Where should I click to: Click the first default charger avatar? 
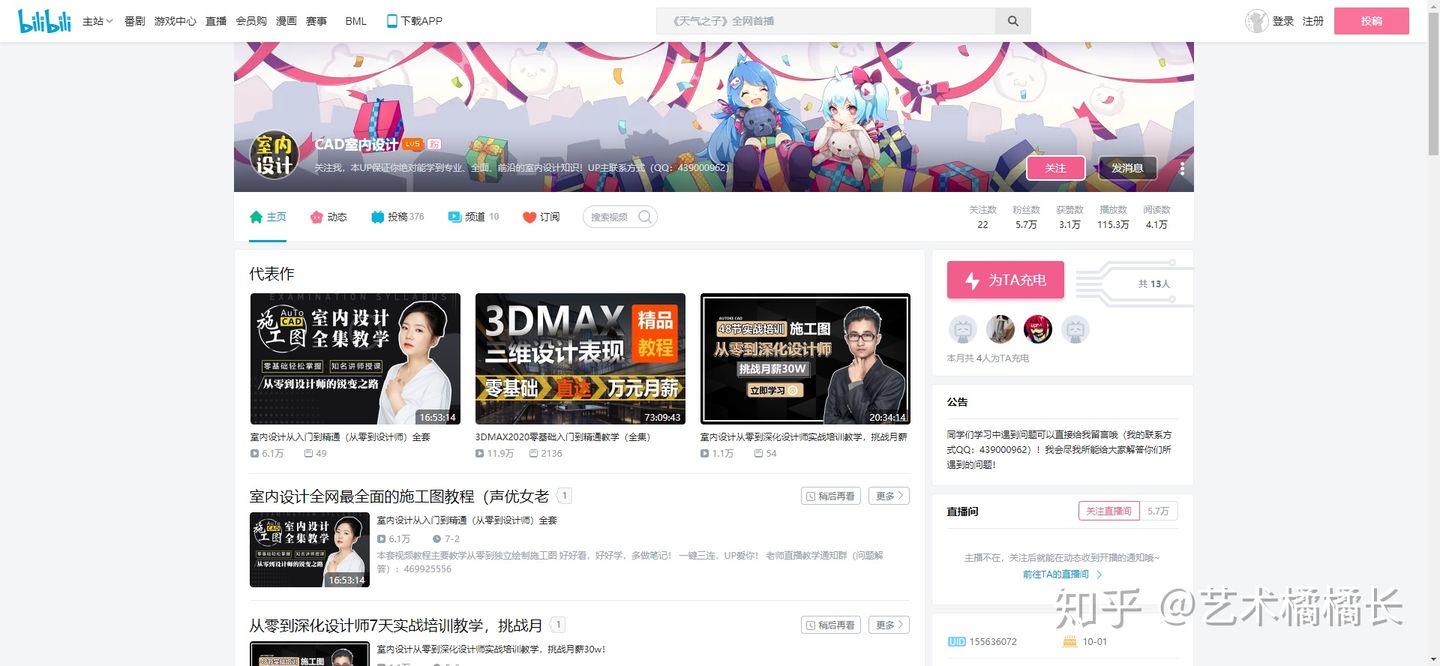point(962,329)
